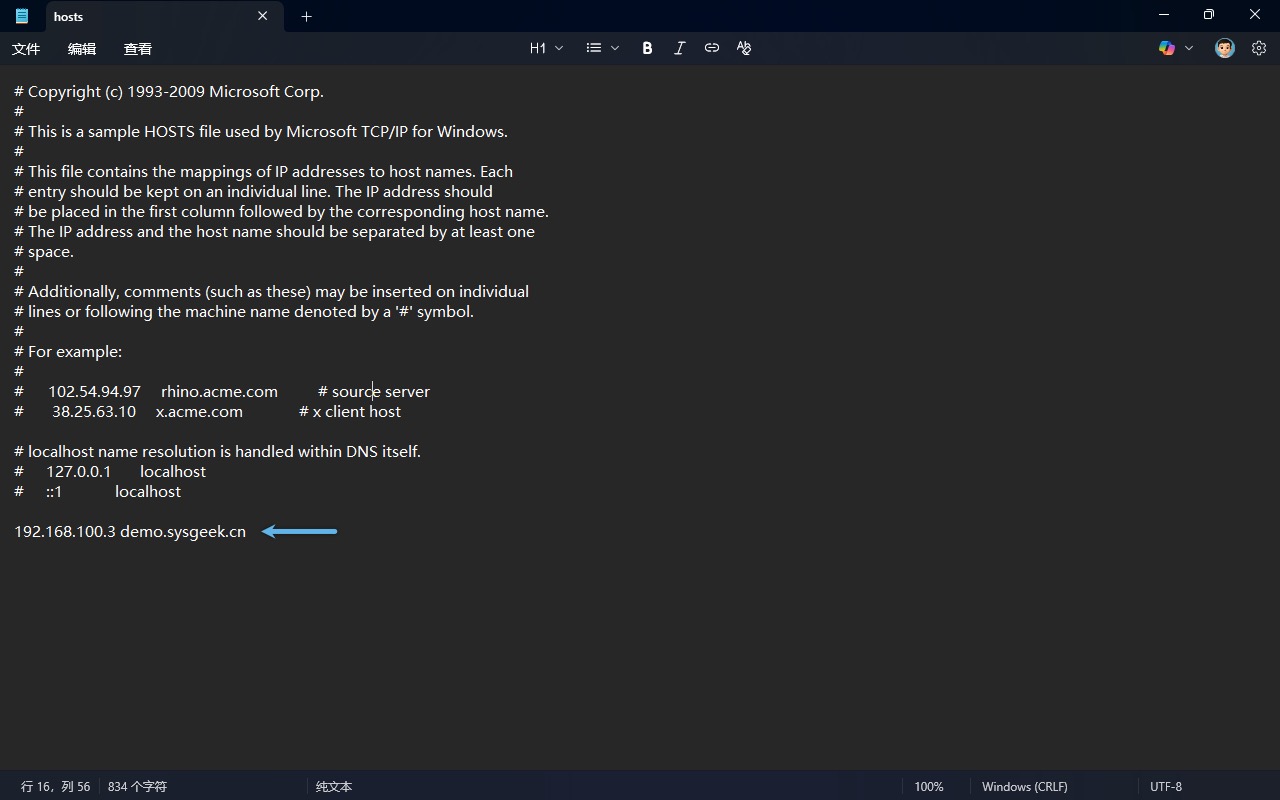
Task: Click the 100% zoom level in status bar
Action: tap(928, 787)
